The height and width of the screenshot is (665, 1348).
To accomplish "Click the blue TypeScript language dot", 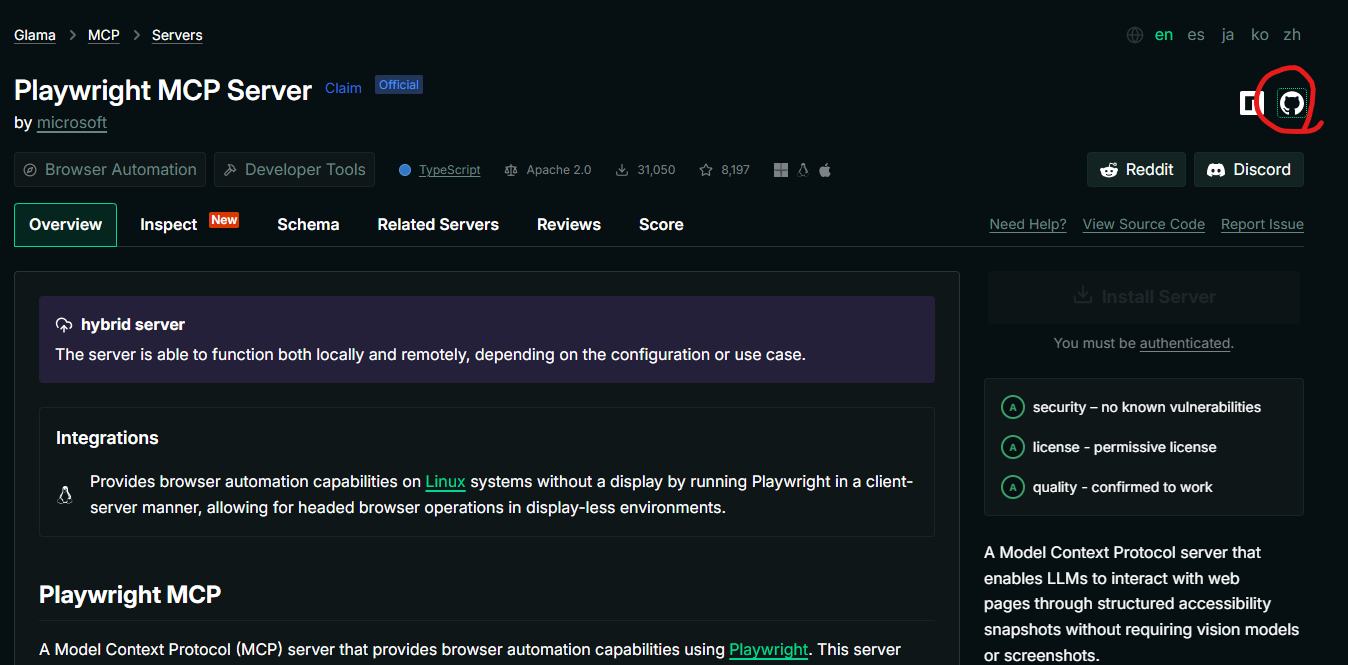I will coord(405,170).
